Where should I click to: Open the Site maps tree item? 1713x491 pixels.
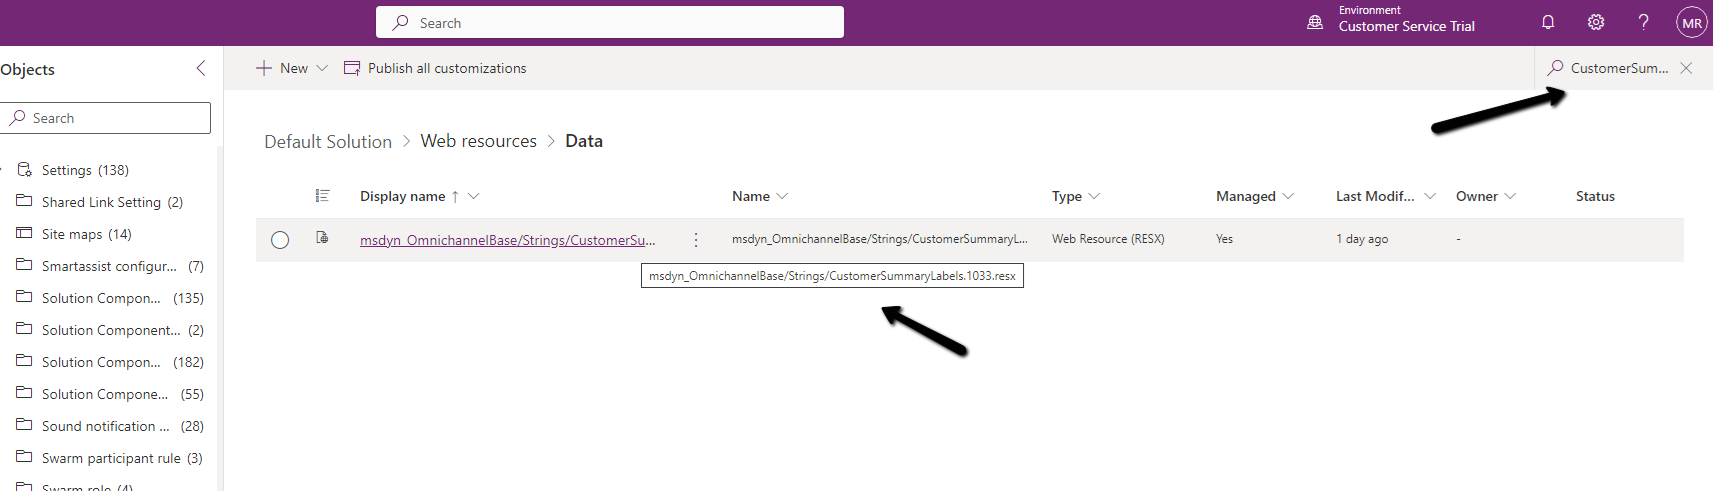86,234
